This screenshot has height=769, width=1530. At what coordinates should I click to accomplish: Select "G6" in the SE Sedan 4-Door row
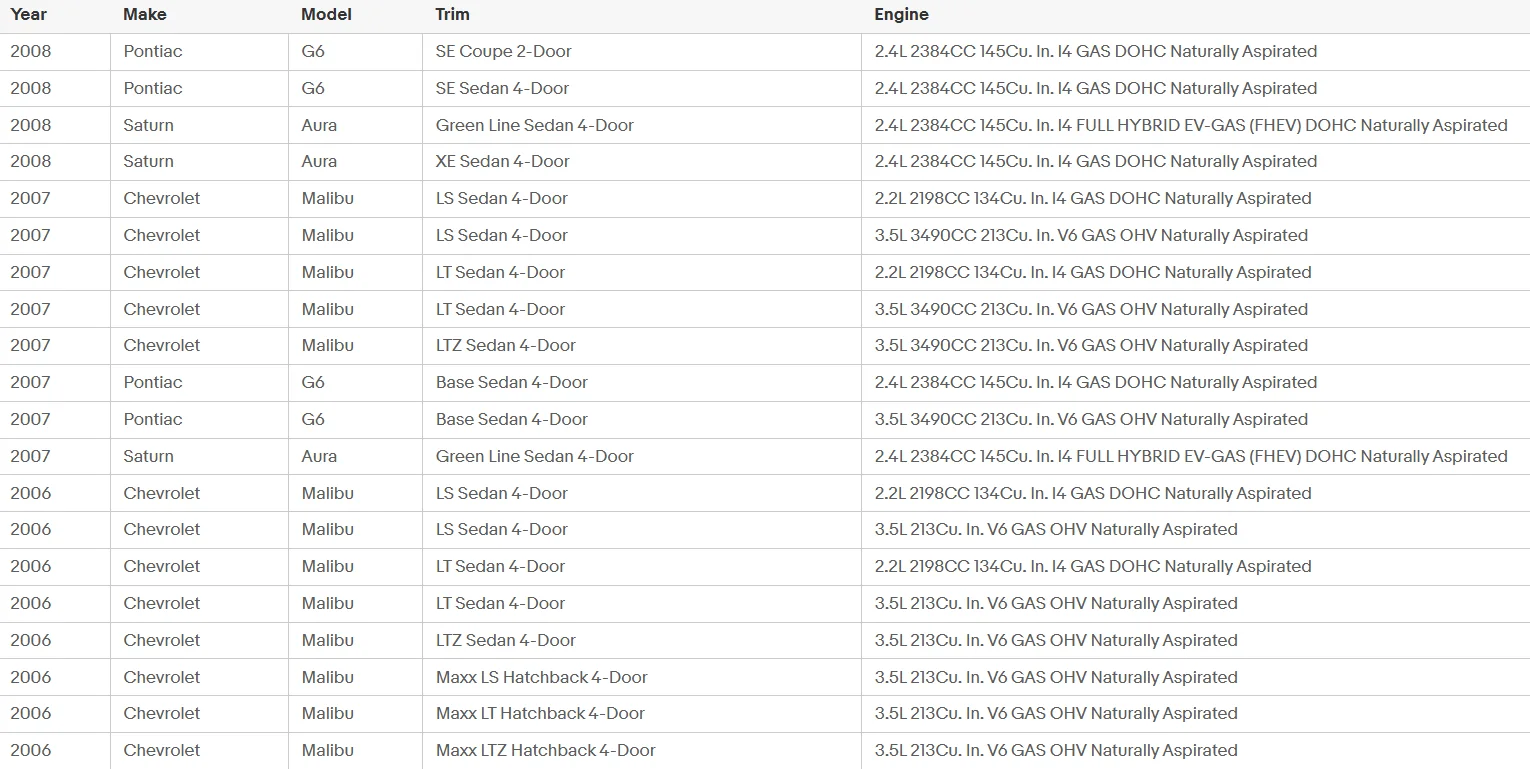[x=313, y=88]
